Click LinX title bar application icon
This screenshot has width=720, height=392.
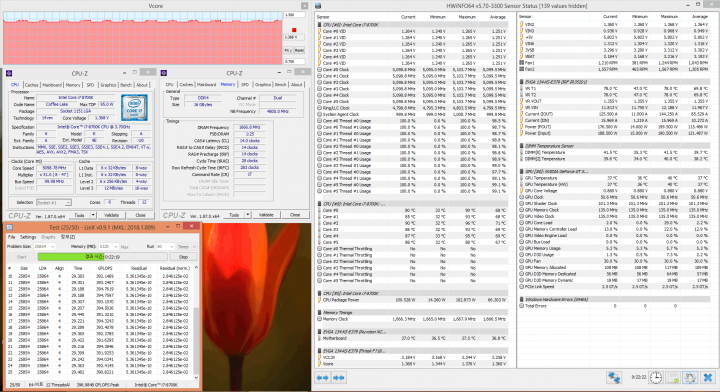10,227
